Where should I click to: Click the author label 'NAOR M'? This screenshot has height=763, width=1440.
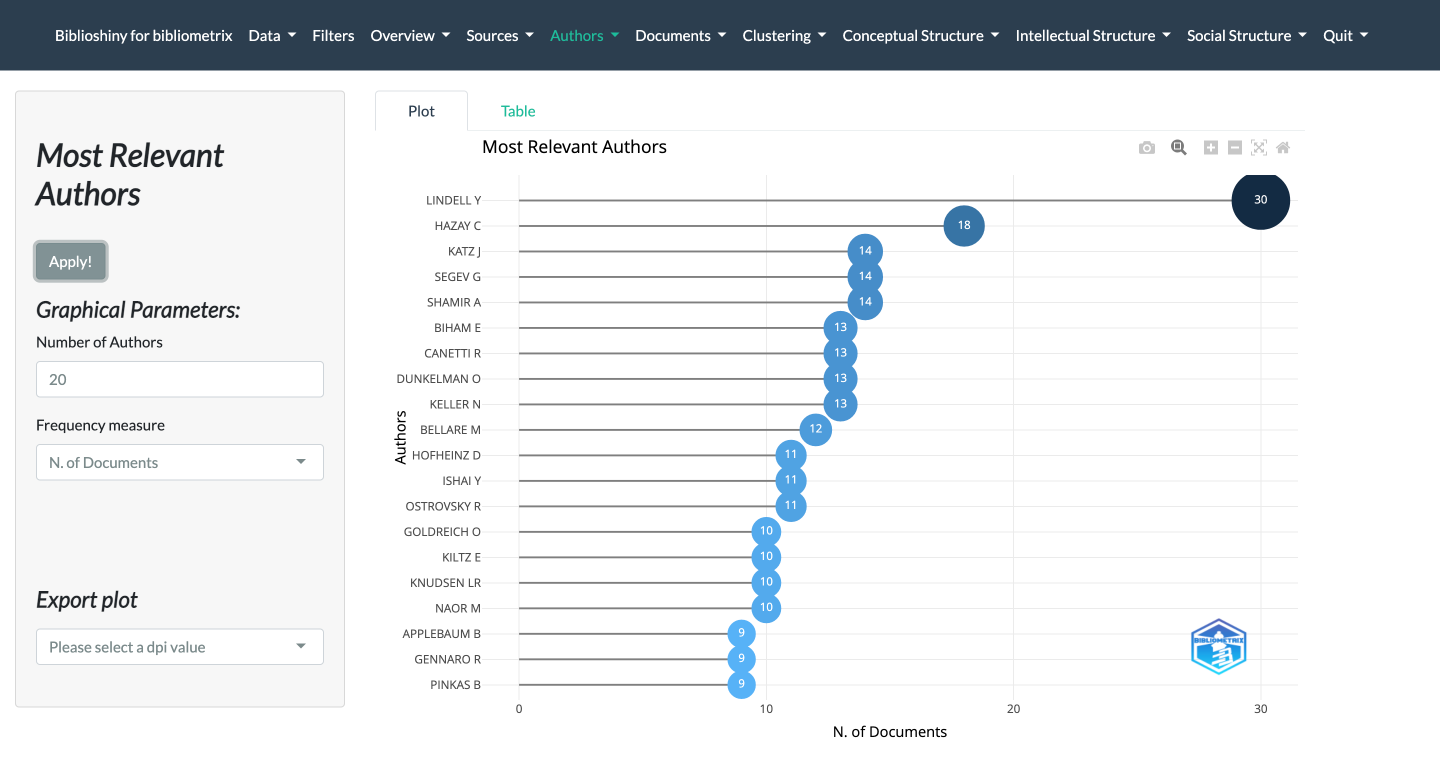pos(458,608)
